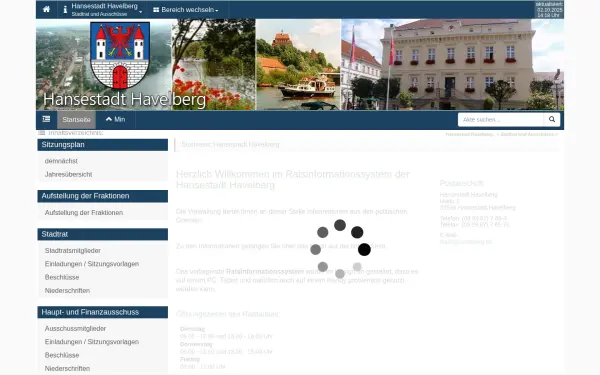600x375 pixels.
Task: Open Finanzausschuss Niederschriften link
Action: coord(67,369)
